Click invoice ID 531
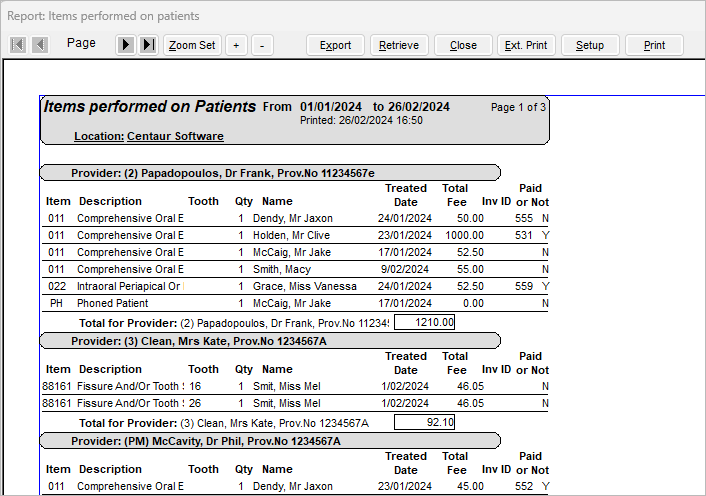This screenshot has width=706, height=496. [x=524, y=235]
